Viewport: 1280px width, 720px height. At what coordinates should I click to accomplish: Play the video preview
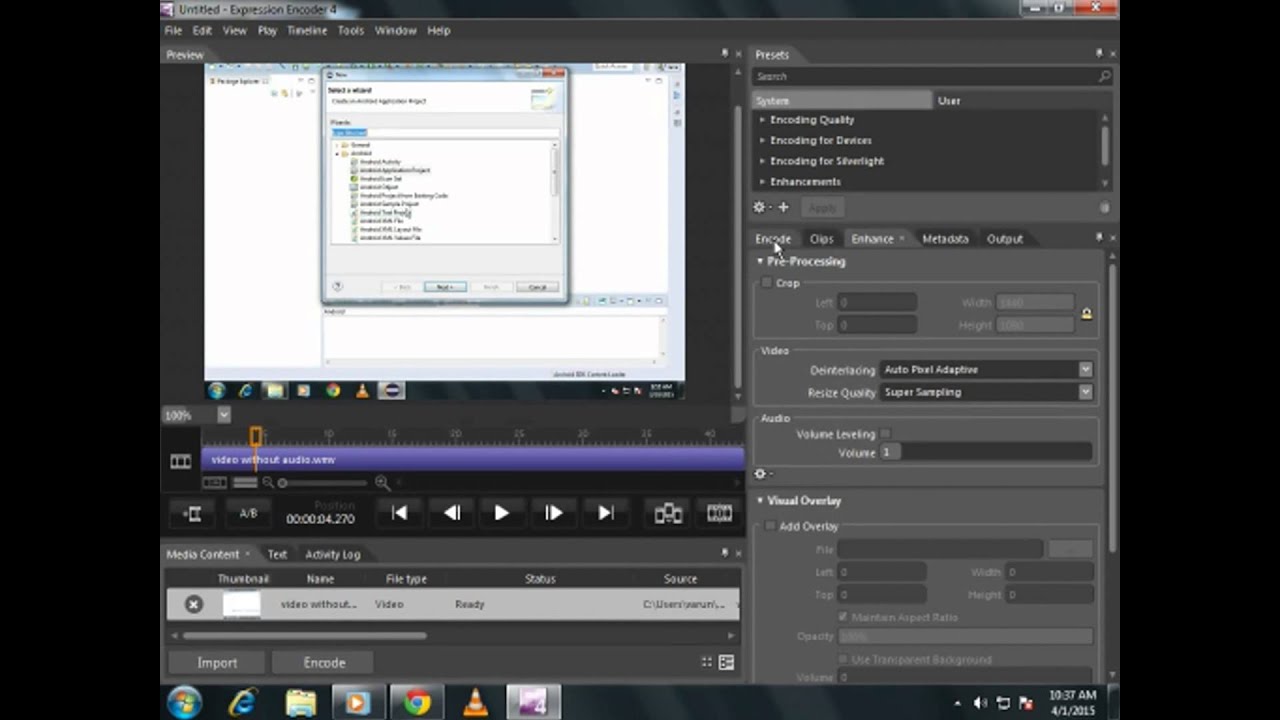pos(501,513)
